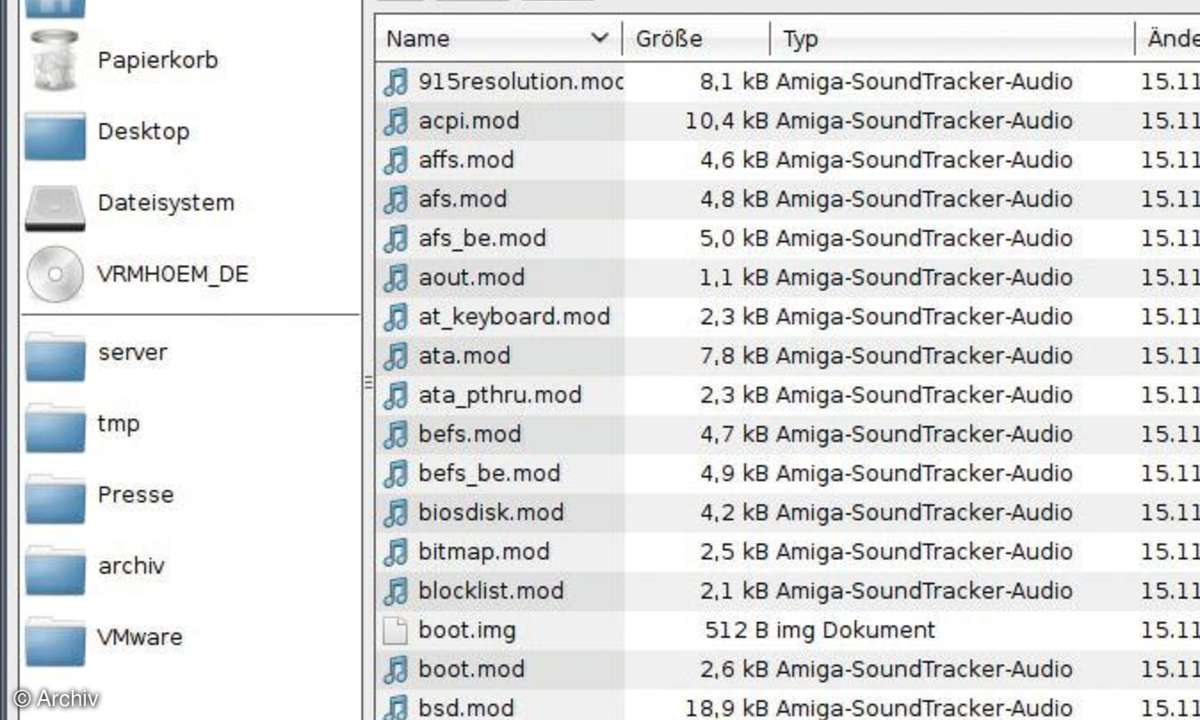
Task: Click the audio icon of bsd.mod
Action: [396, 706]
